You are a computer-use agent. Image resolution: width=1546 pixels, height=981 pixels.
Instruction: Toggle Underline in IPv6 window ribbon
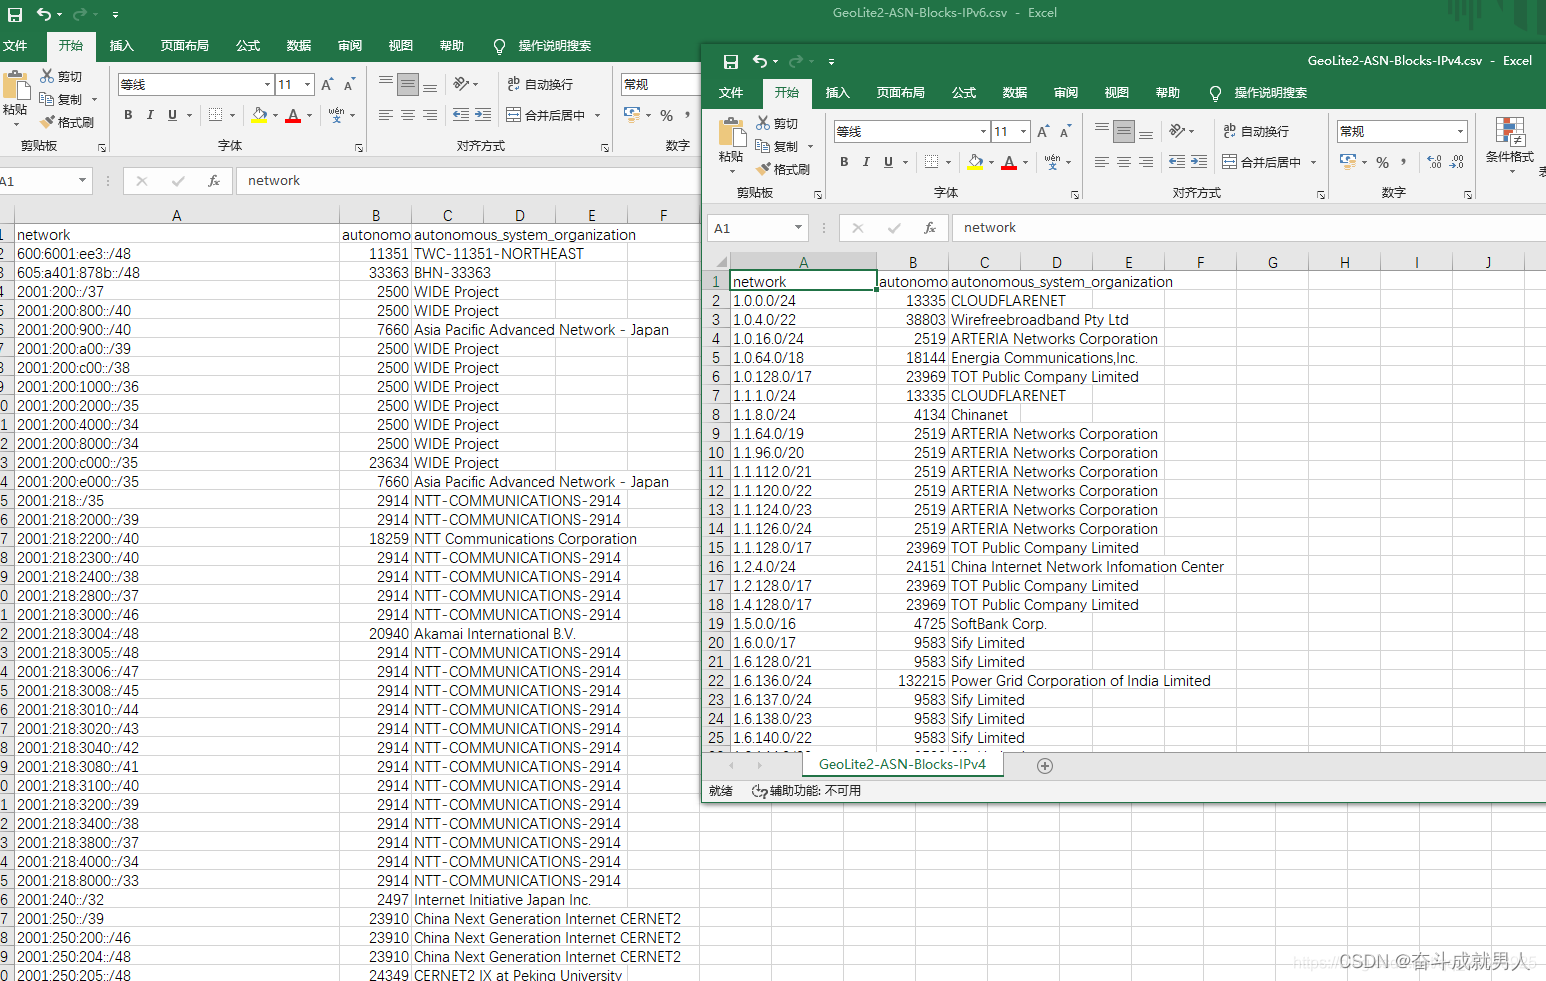(172, 115)
